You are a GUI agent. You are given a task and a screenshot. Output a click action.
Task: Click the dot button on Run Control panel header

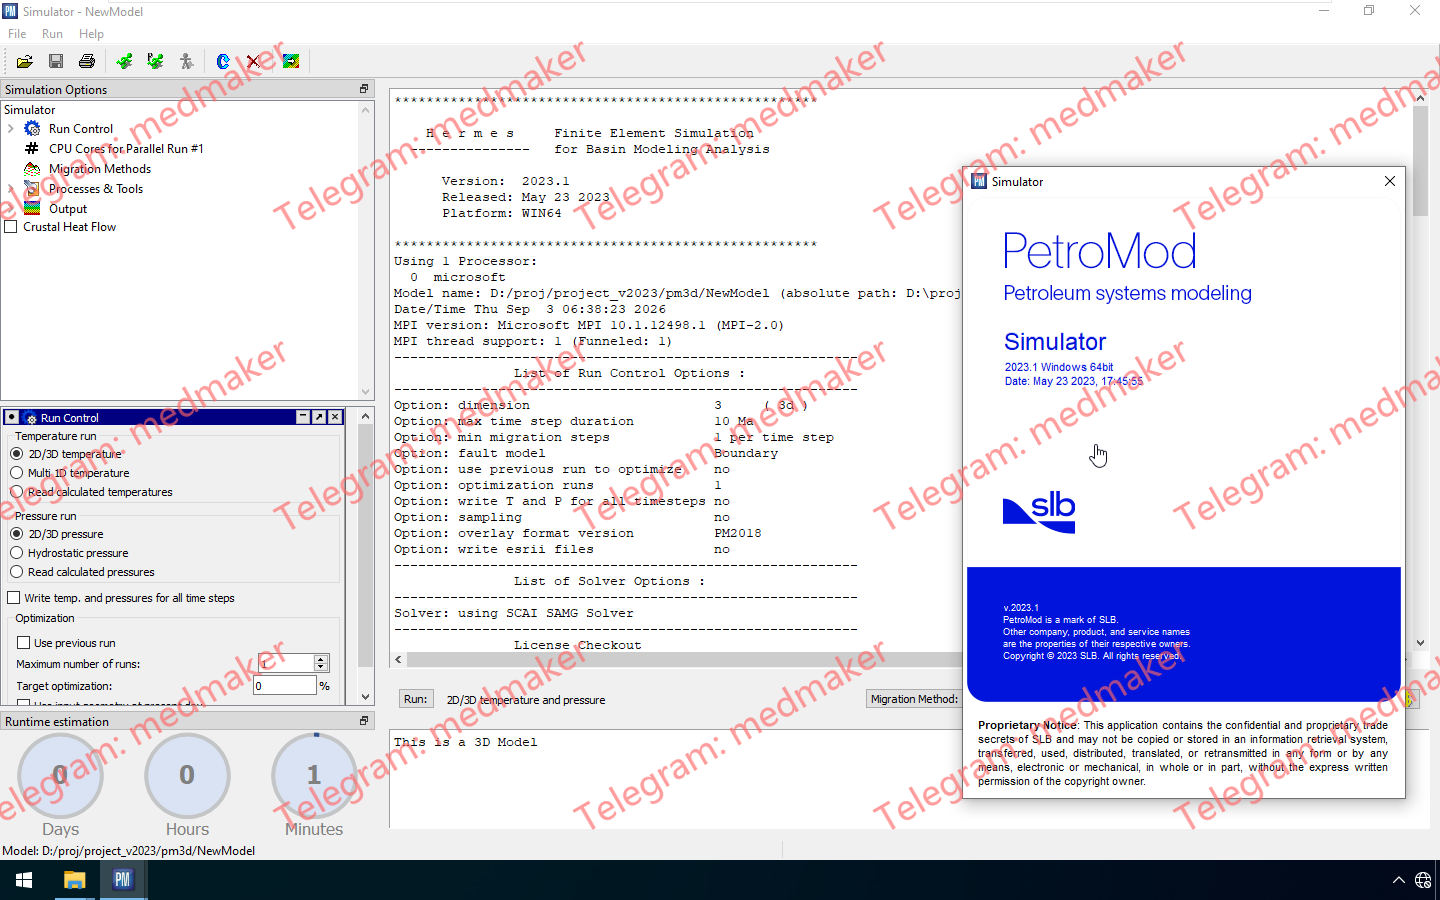pos(12,417)
